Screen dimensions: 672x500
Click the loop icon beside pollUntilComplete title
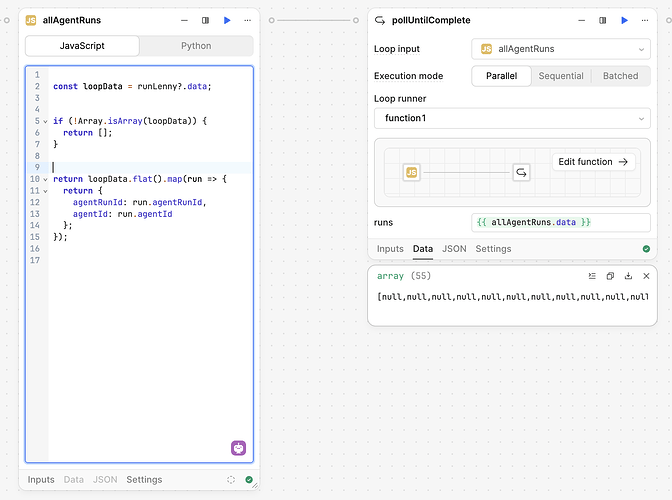(x=380, y=20)
